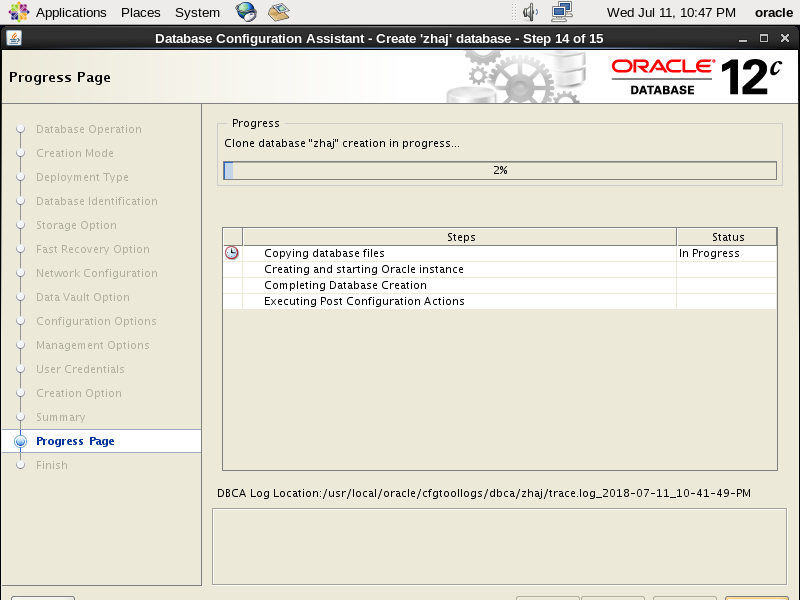Select the Progress Page step
This screenshot has width=800, height=600.
click(75, 441)
